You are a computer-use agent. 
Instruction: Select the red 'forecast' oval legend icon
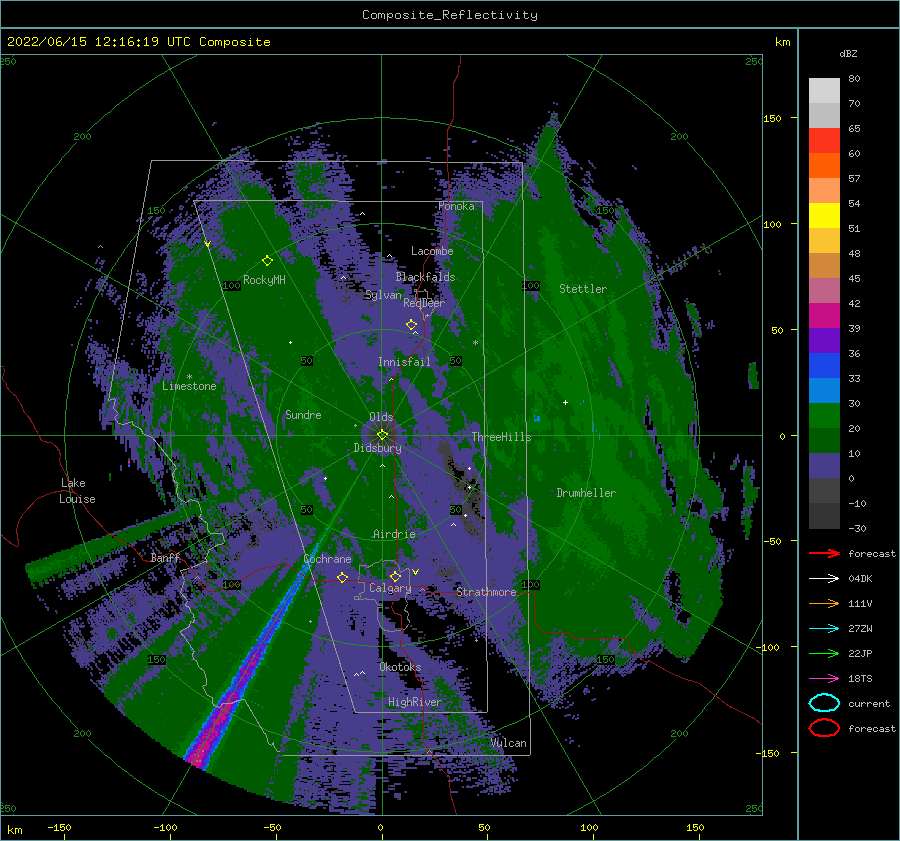[824, 728]
